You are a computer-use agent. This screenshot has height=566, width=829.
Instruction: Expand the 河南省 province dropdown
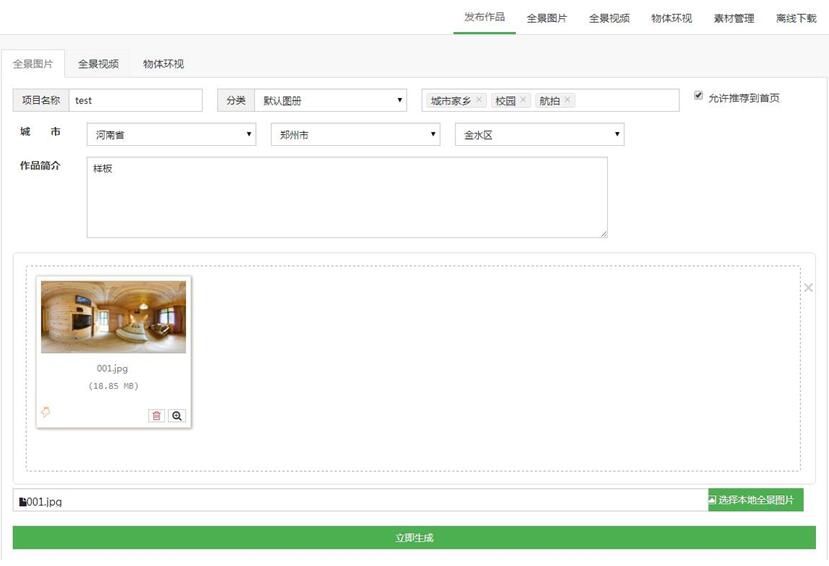[x=171, y=134]
